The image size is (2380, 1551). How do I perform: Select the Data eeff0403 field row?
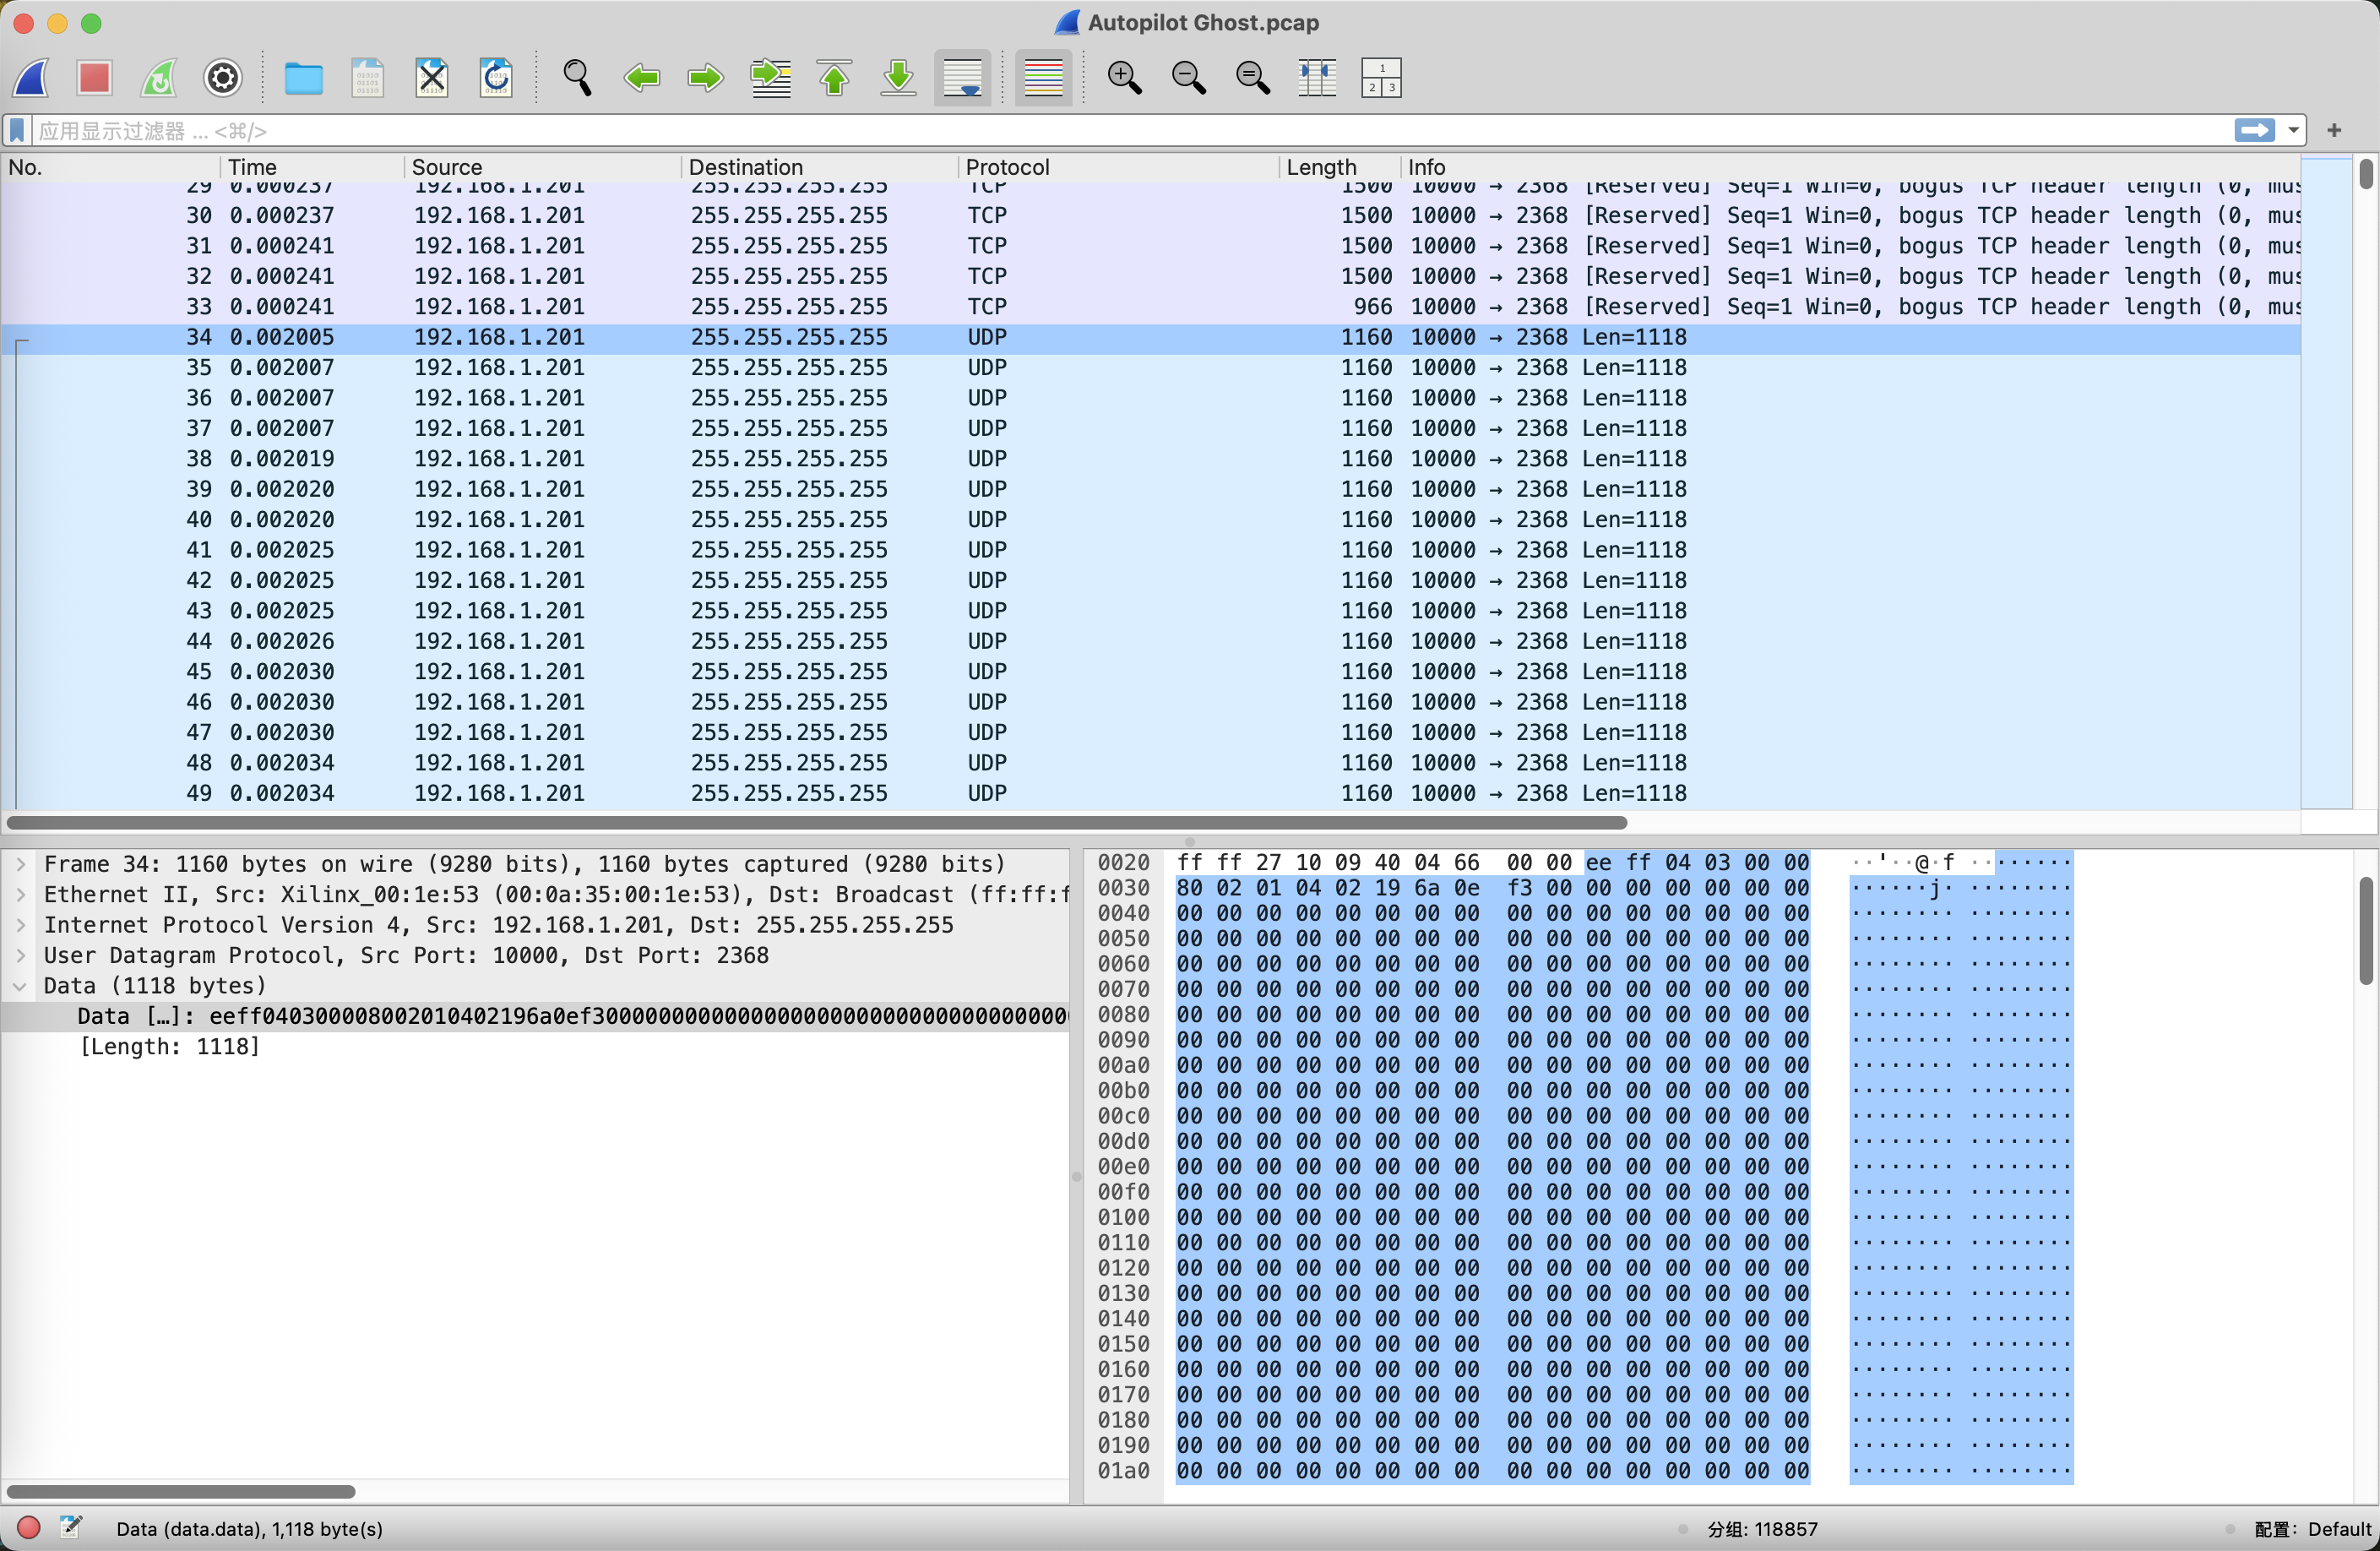pos(535,1016)
